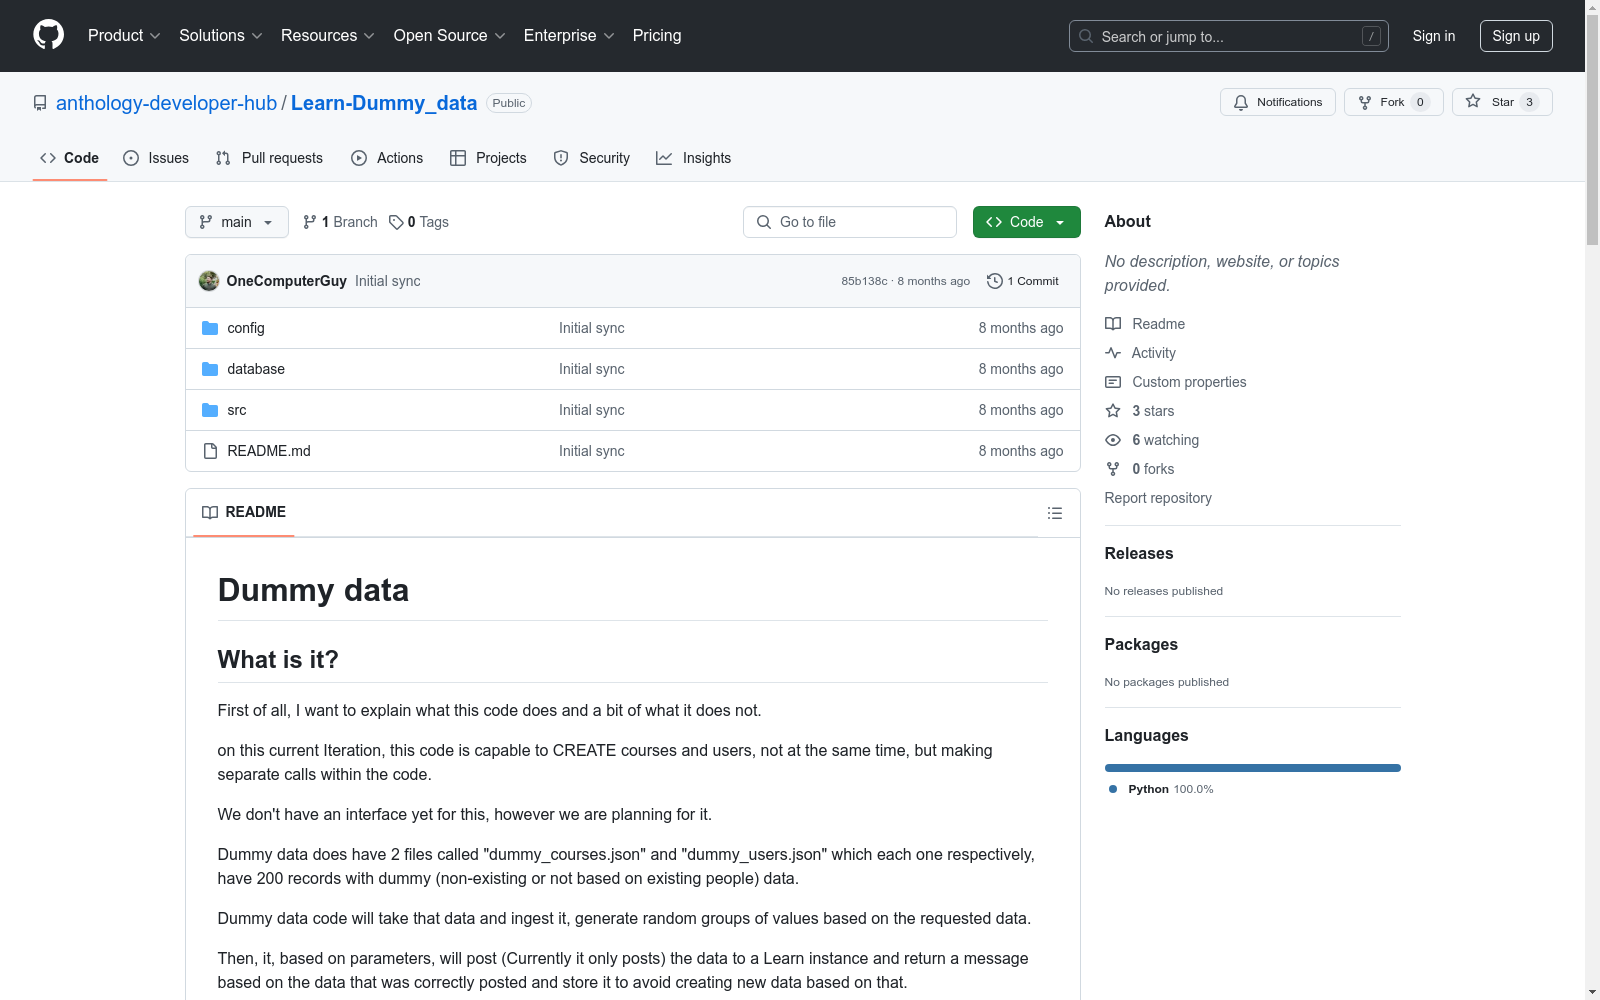Click the star icon beside 3 stars
The width and height of the screenshot is (1600, 1000).
click(1113, 411)
